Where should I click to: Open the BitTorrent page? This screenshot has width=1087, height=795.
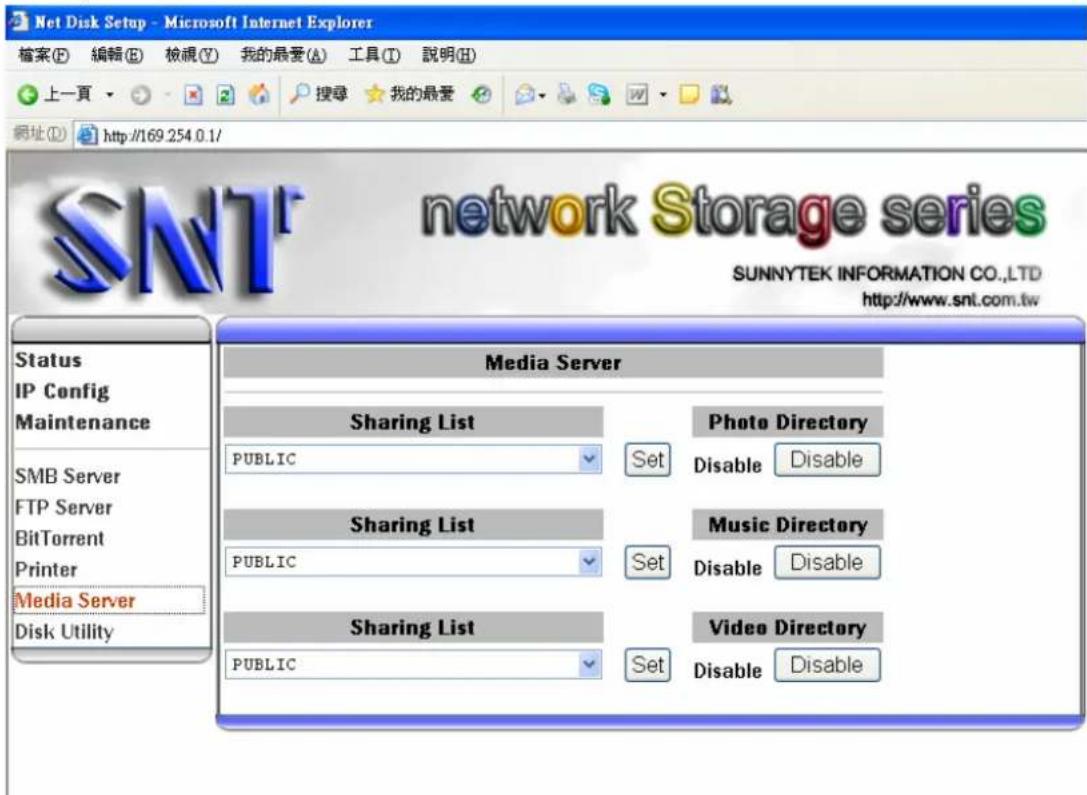(60, 539)
